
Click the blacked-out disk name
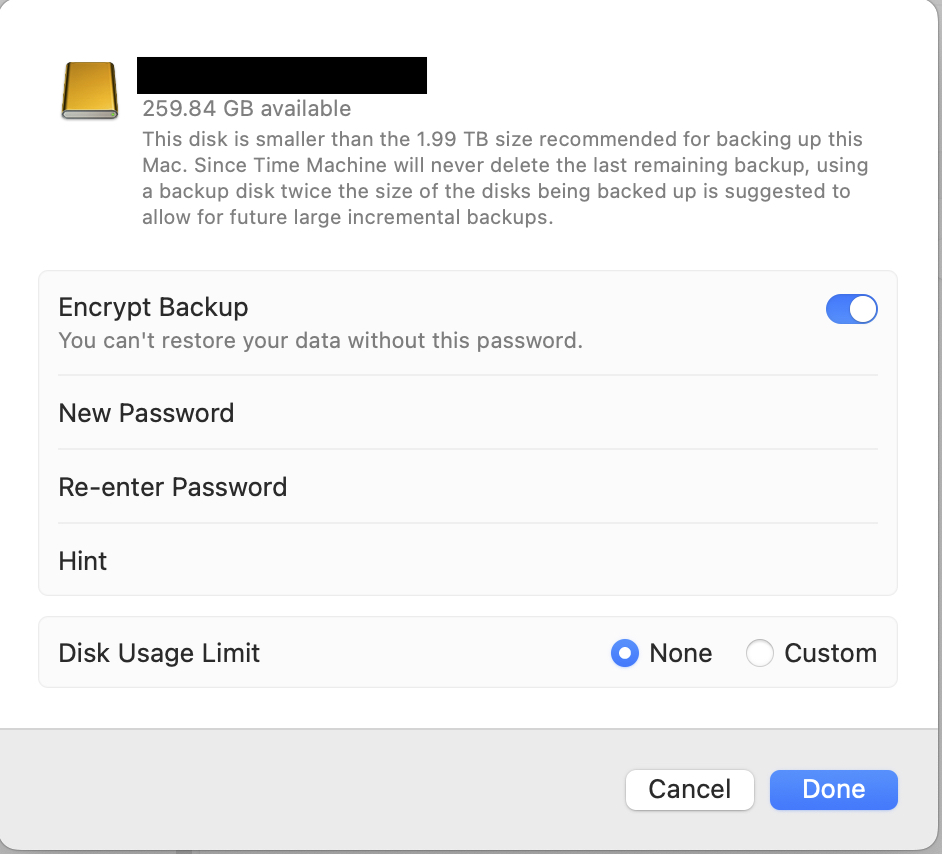[282, 75]
